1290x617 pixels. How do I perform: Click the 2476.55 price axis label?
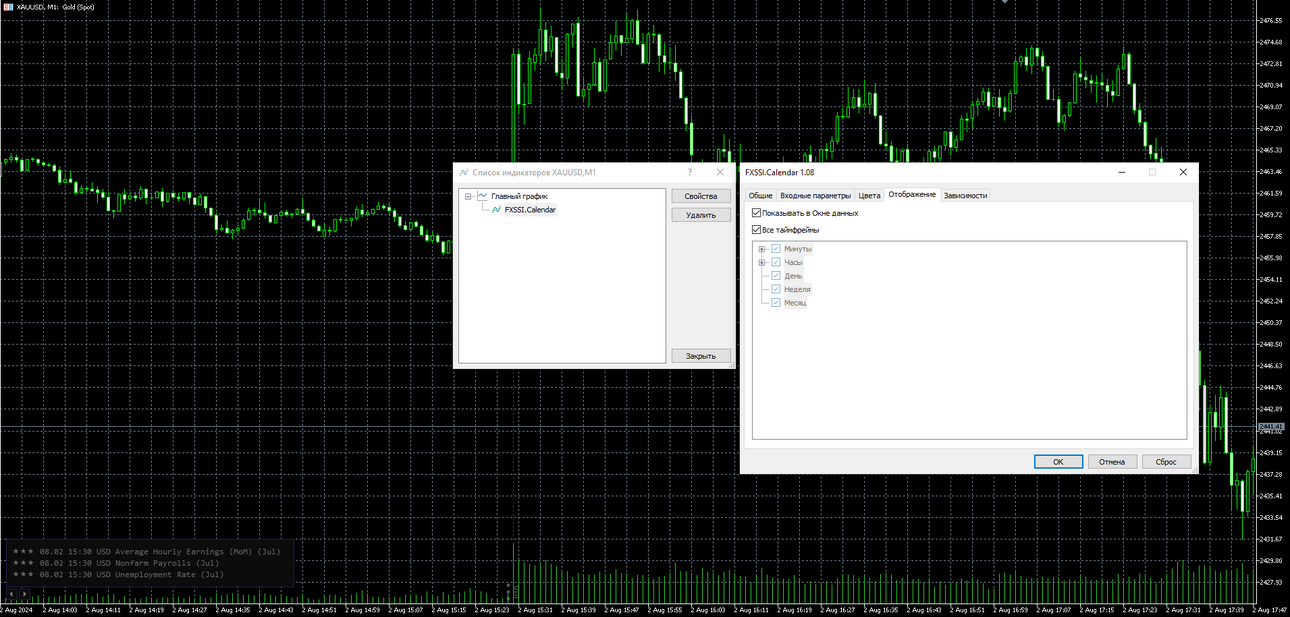pos(1270,20)
